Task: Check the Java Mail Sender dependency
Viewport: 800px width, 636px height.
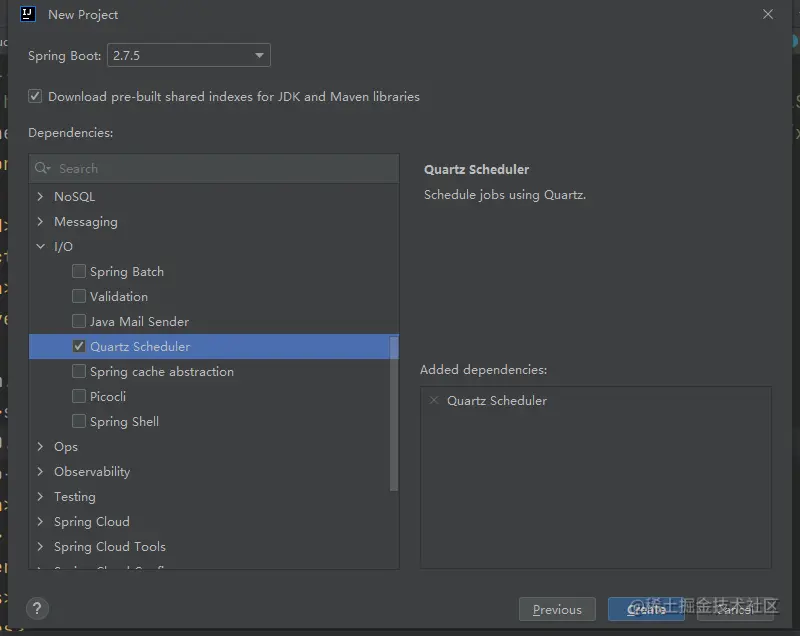Action: coord(79,321)
